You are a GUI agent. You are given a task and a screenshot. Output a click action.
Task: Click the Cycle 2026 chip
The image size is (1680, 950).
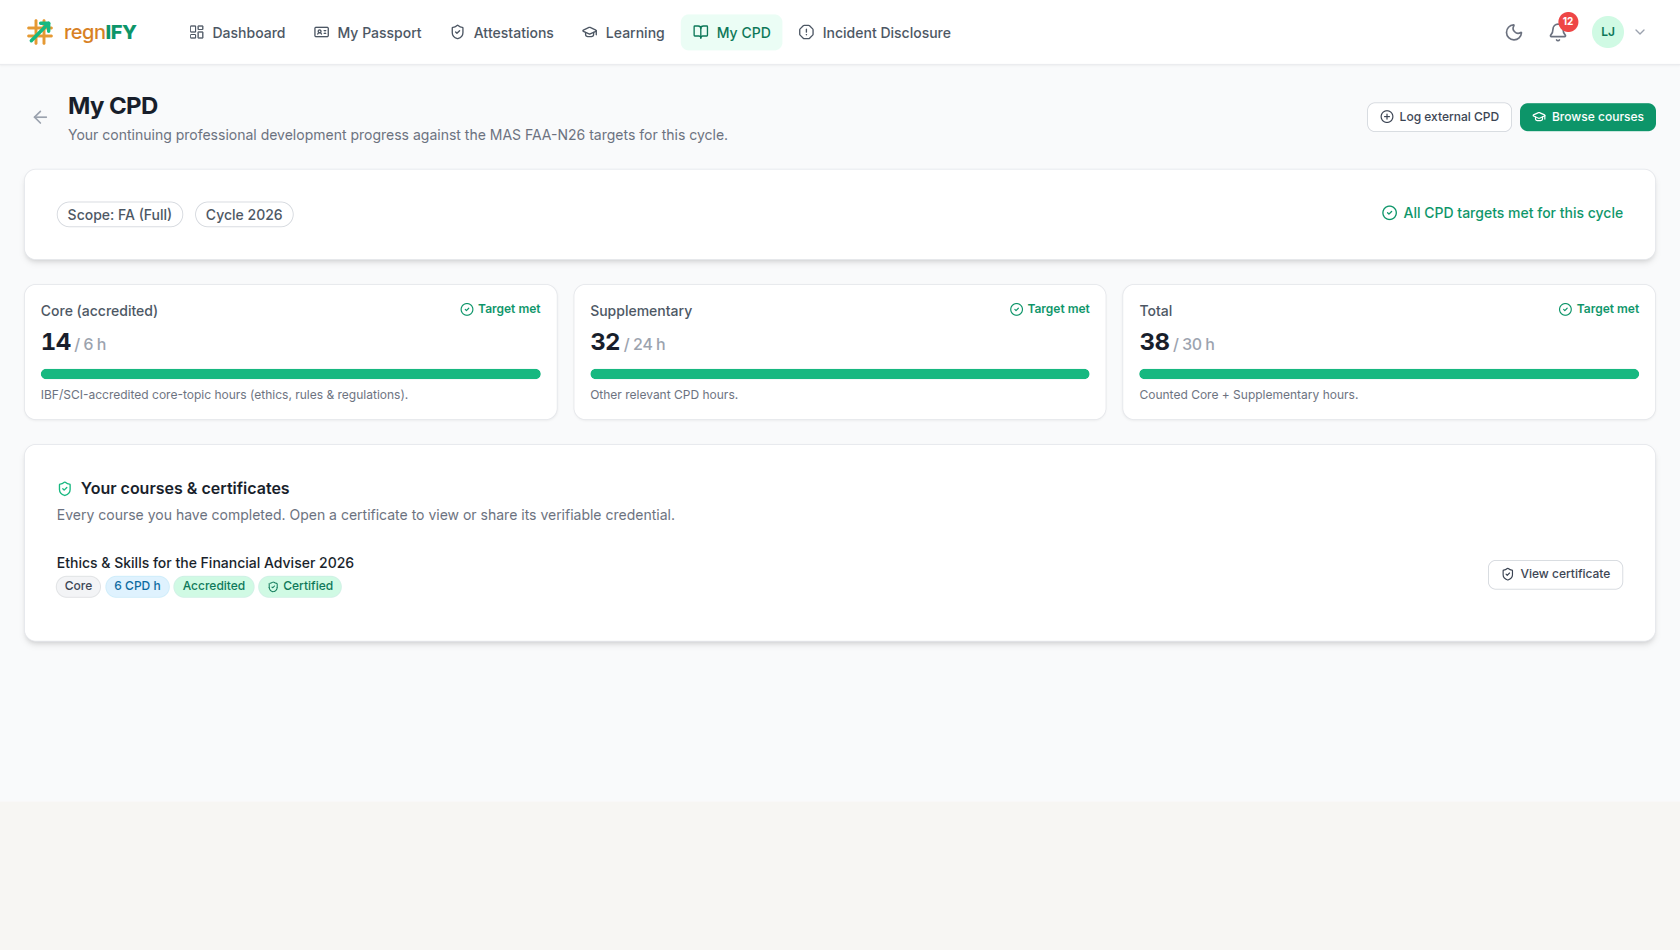(x=244, y=215)
